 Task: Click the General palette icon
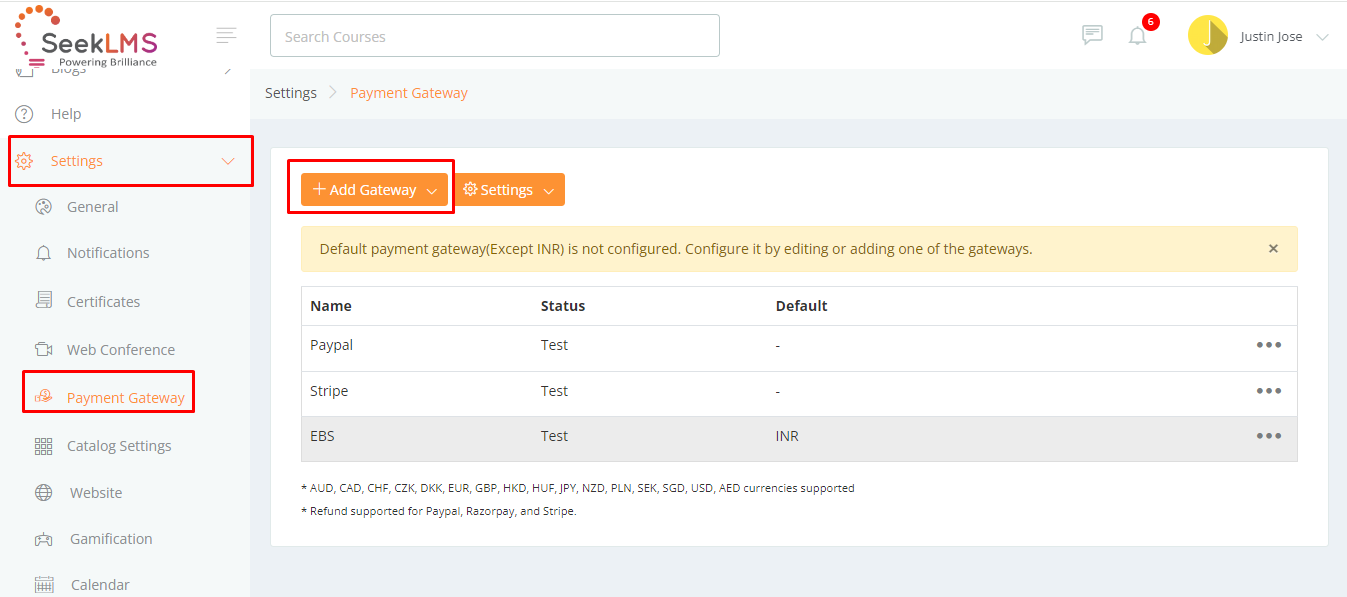(43, 207)
